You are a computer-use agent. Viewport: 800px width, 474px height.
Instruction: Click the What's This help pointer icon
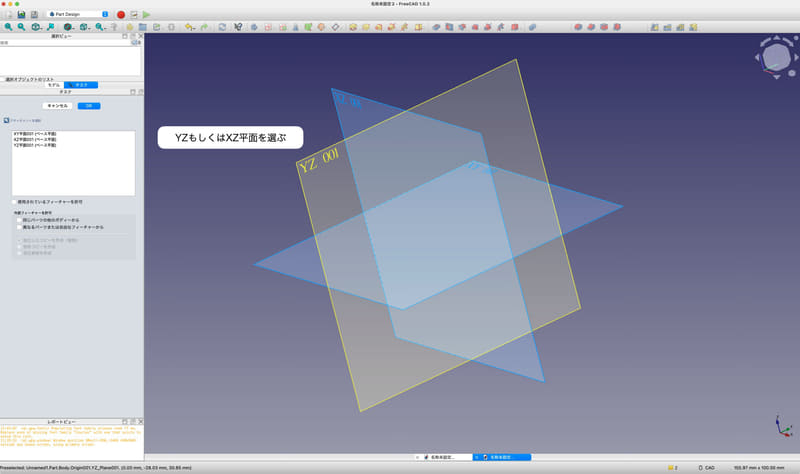pos(238,27)
